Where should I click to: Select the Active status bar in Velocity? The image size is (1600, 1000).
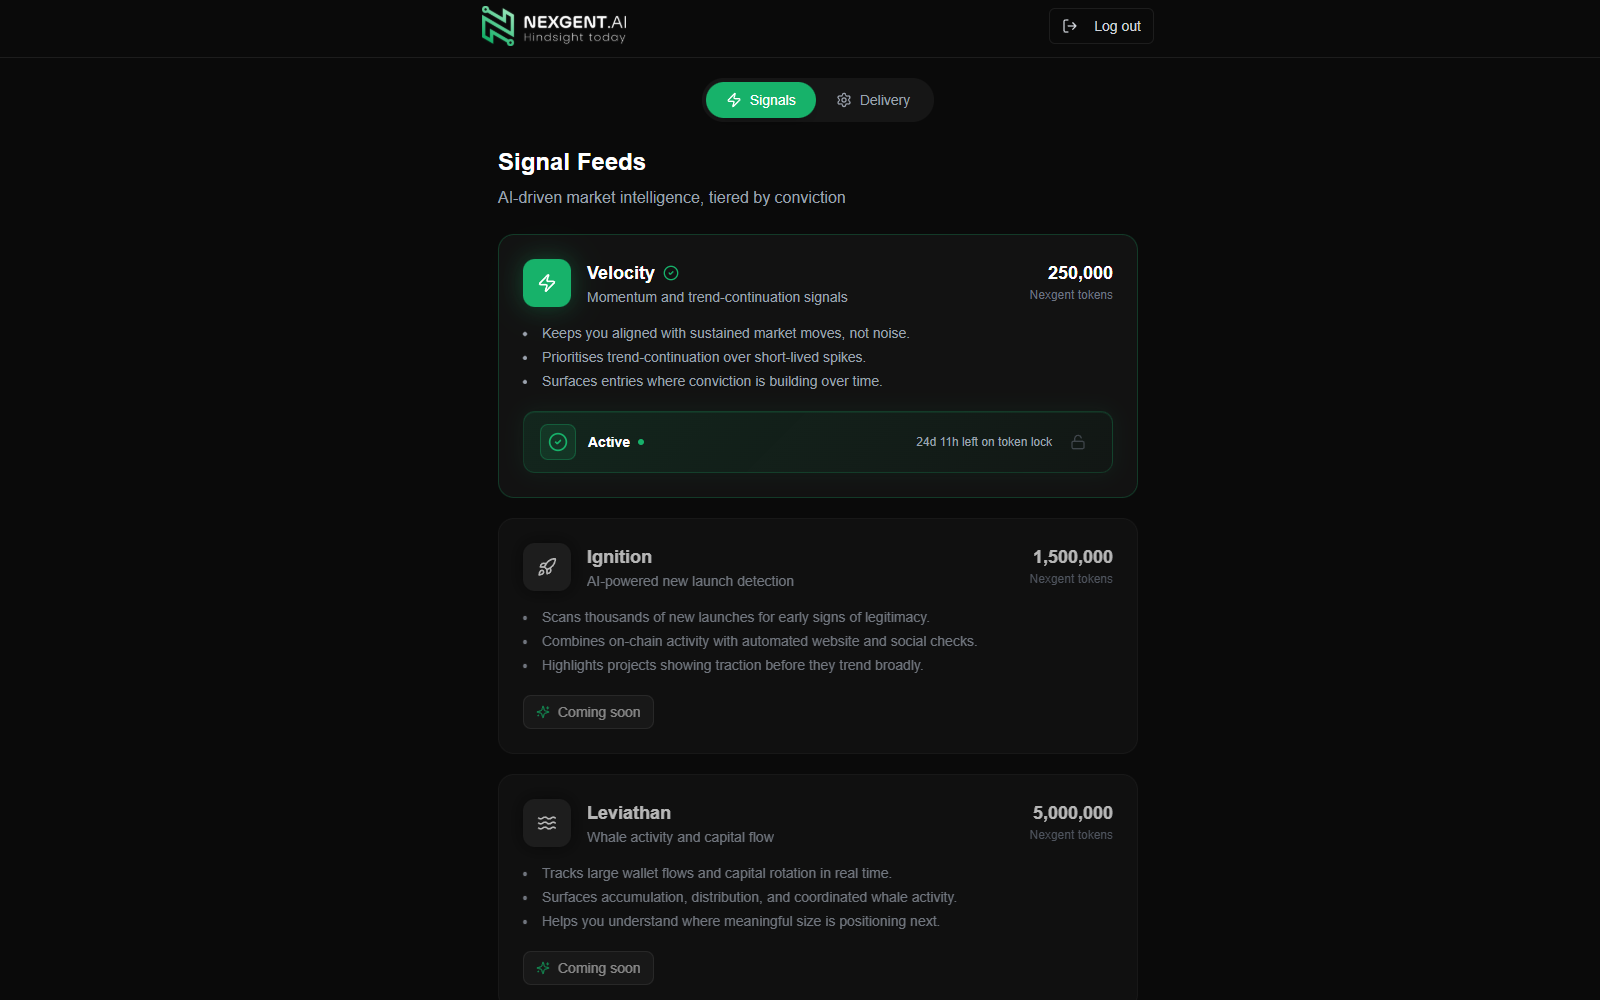tap(817, 442)
